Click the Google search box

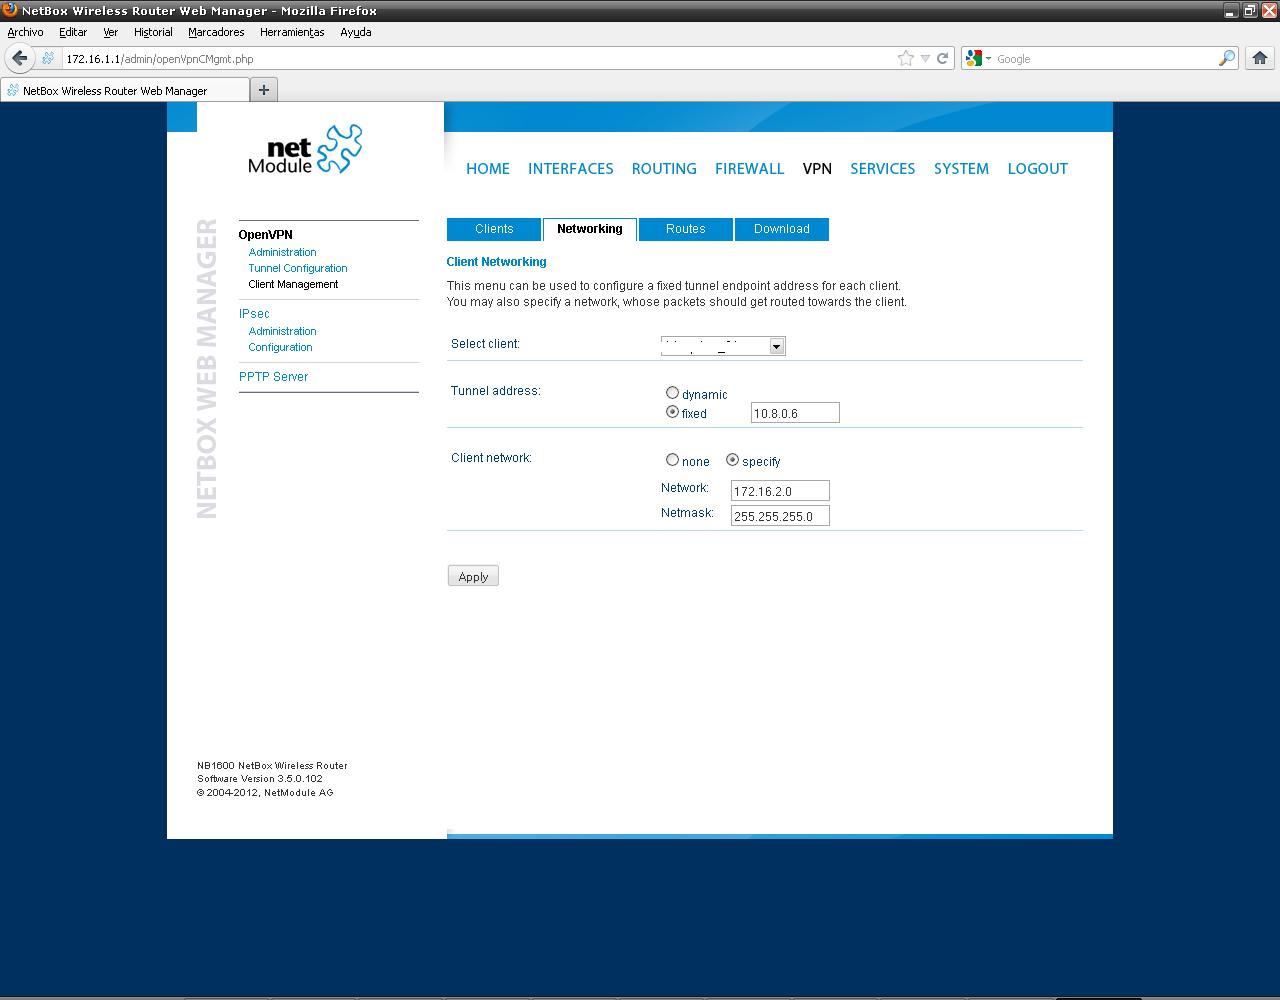(1105, 58)
